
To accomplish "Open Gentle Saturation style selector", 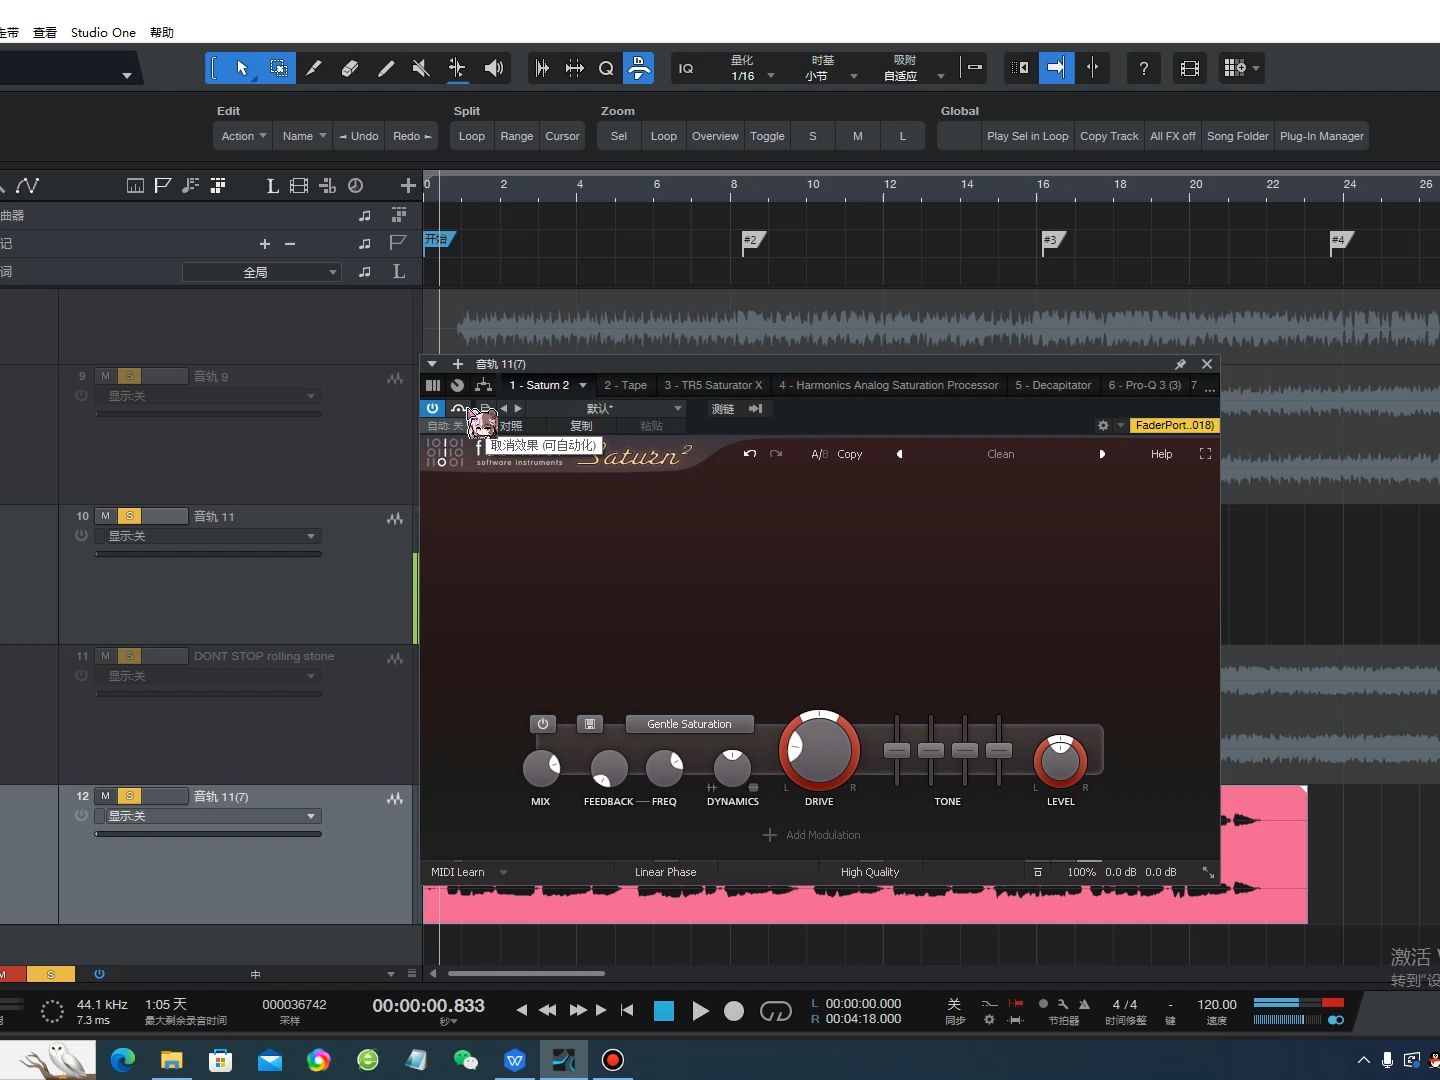I will pyautogui.click(x=689, y=724).
